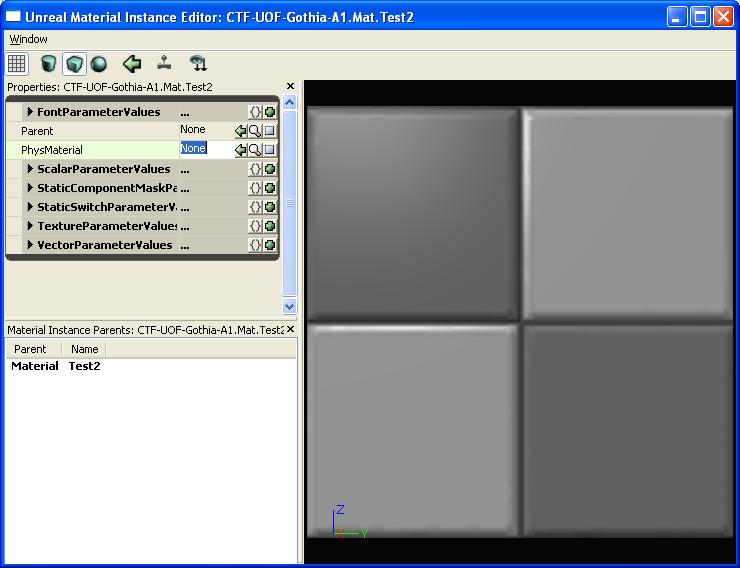Click the show-all-parameters toolbar icon
This screenshot has height=568, width=740.
tap(165, 64)
